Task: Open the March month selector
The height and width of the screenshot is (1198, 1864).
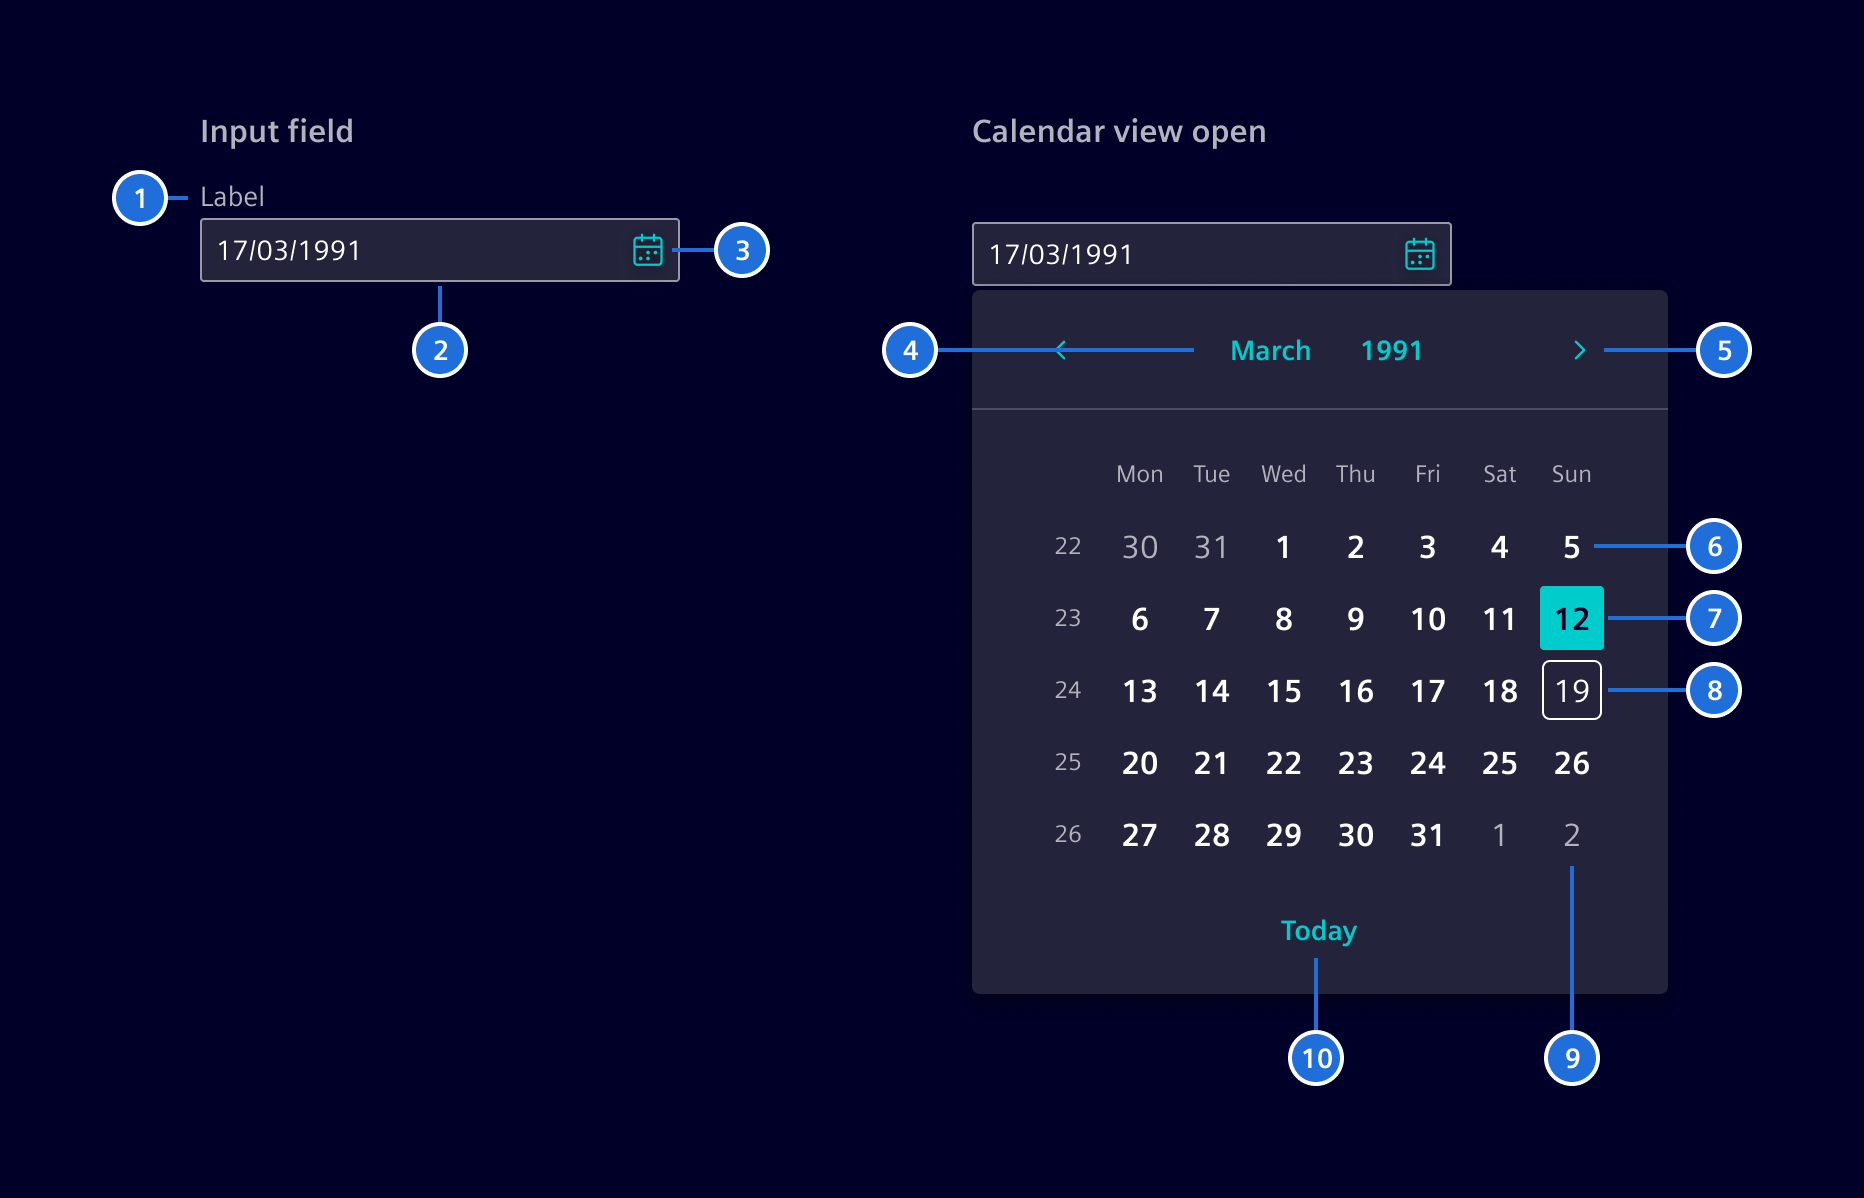Action: [1270, 350]
